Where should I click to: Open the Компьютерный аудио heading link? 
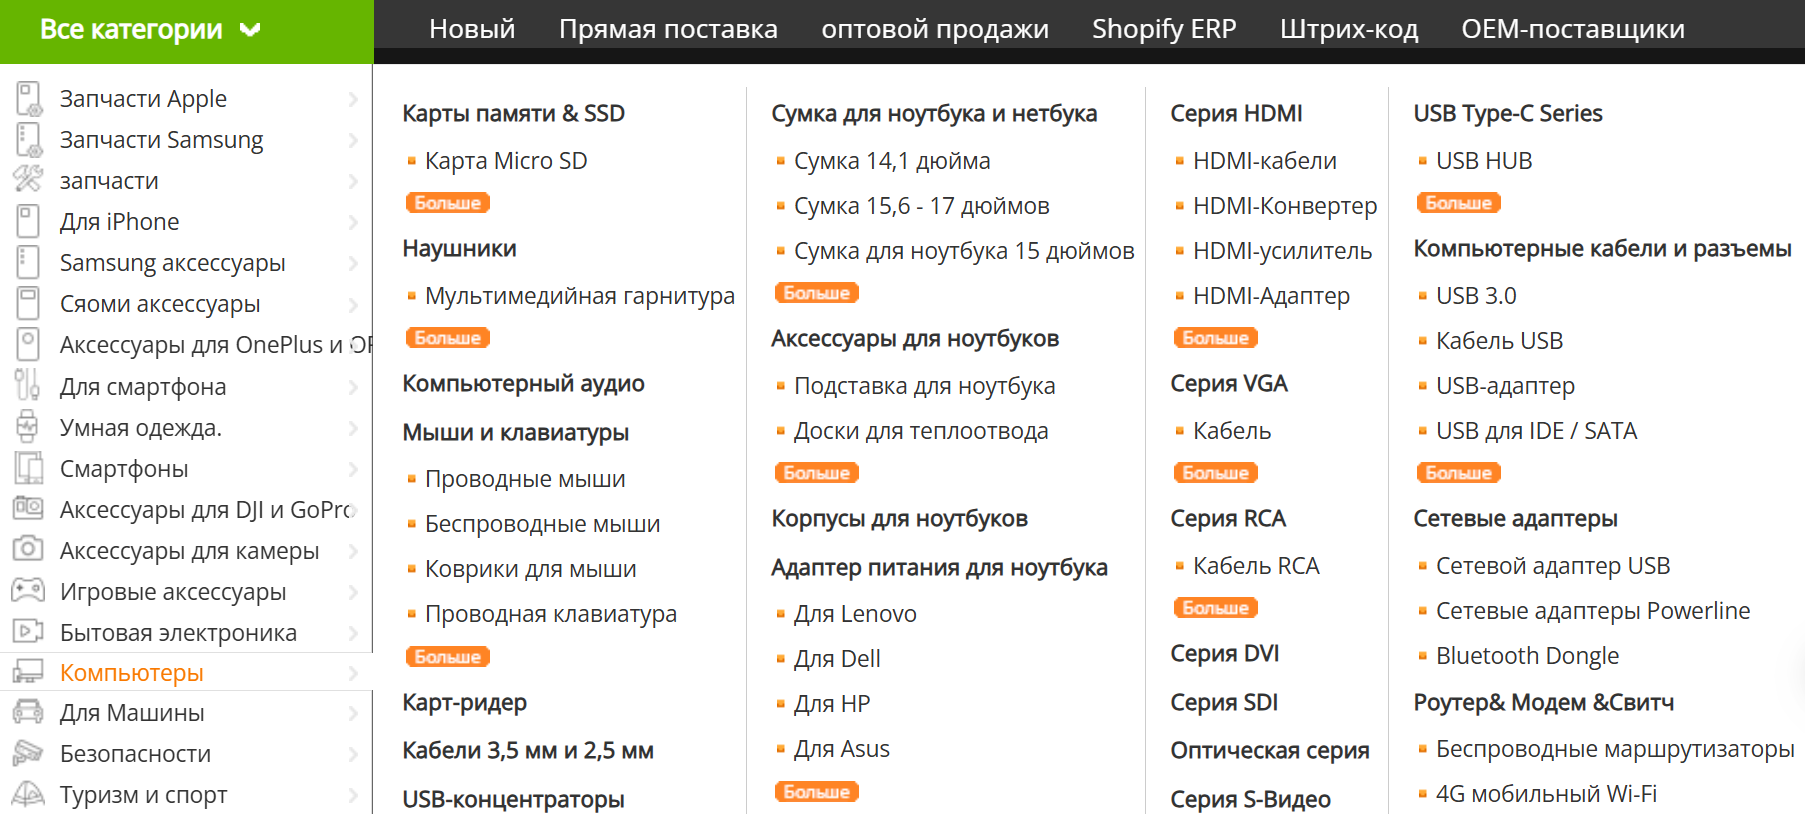(x=523, y=384)
